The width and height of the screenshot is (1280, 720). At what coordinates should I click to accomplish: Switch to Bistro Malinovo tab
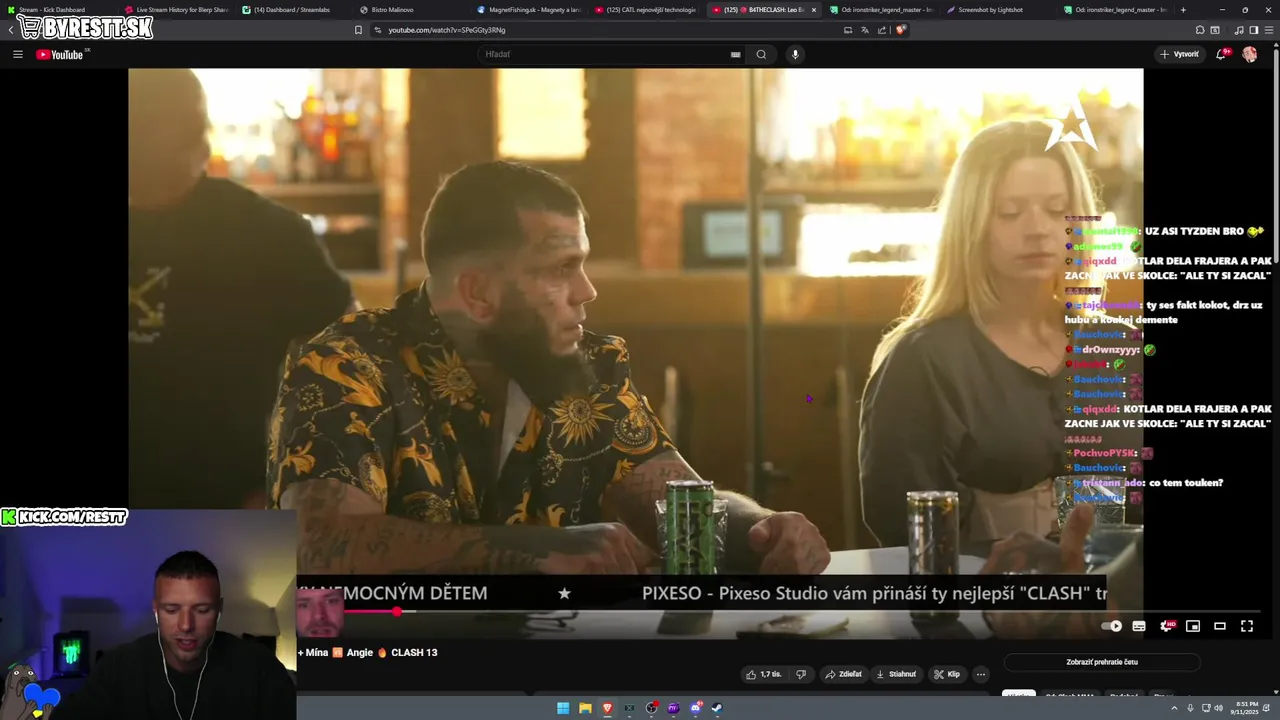click(411, 10)
